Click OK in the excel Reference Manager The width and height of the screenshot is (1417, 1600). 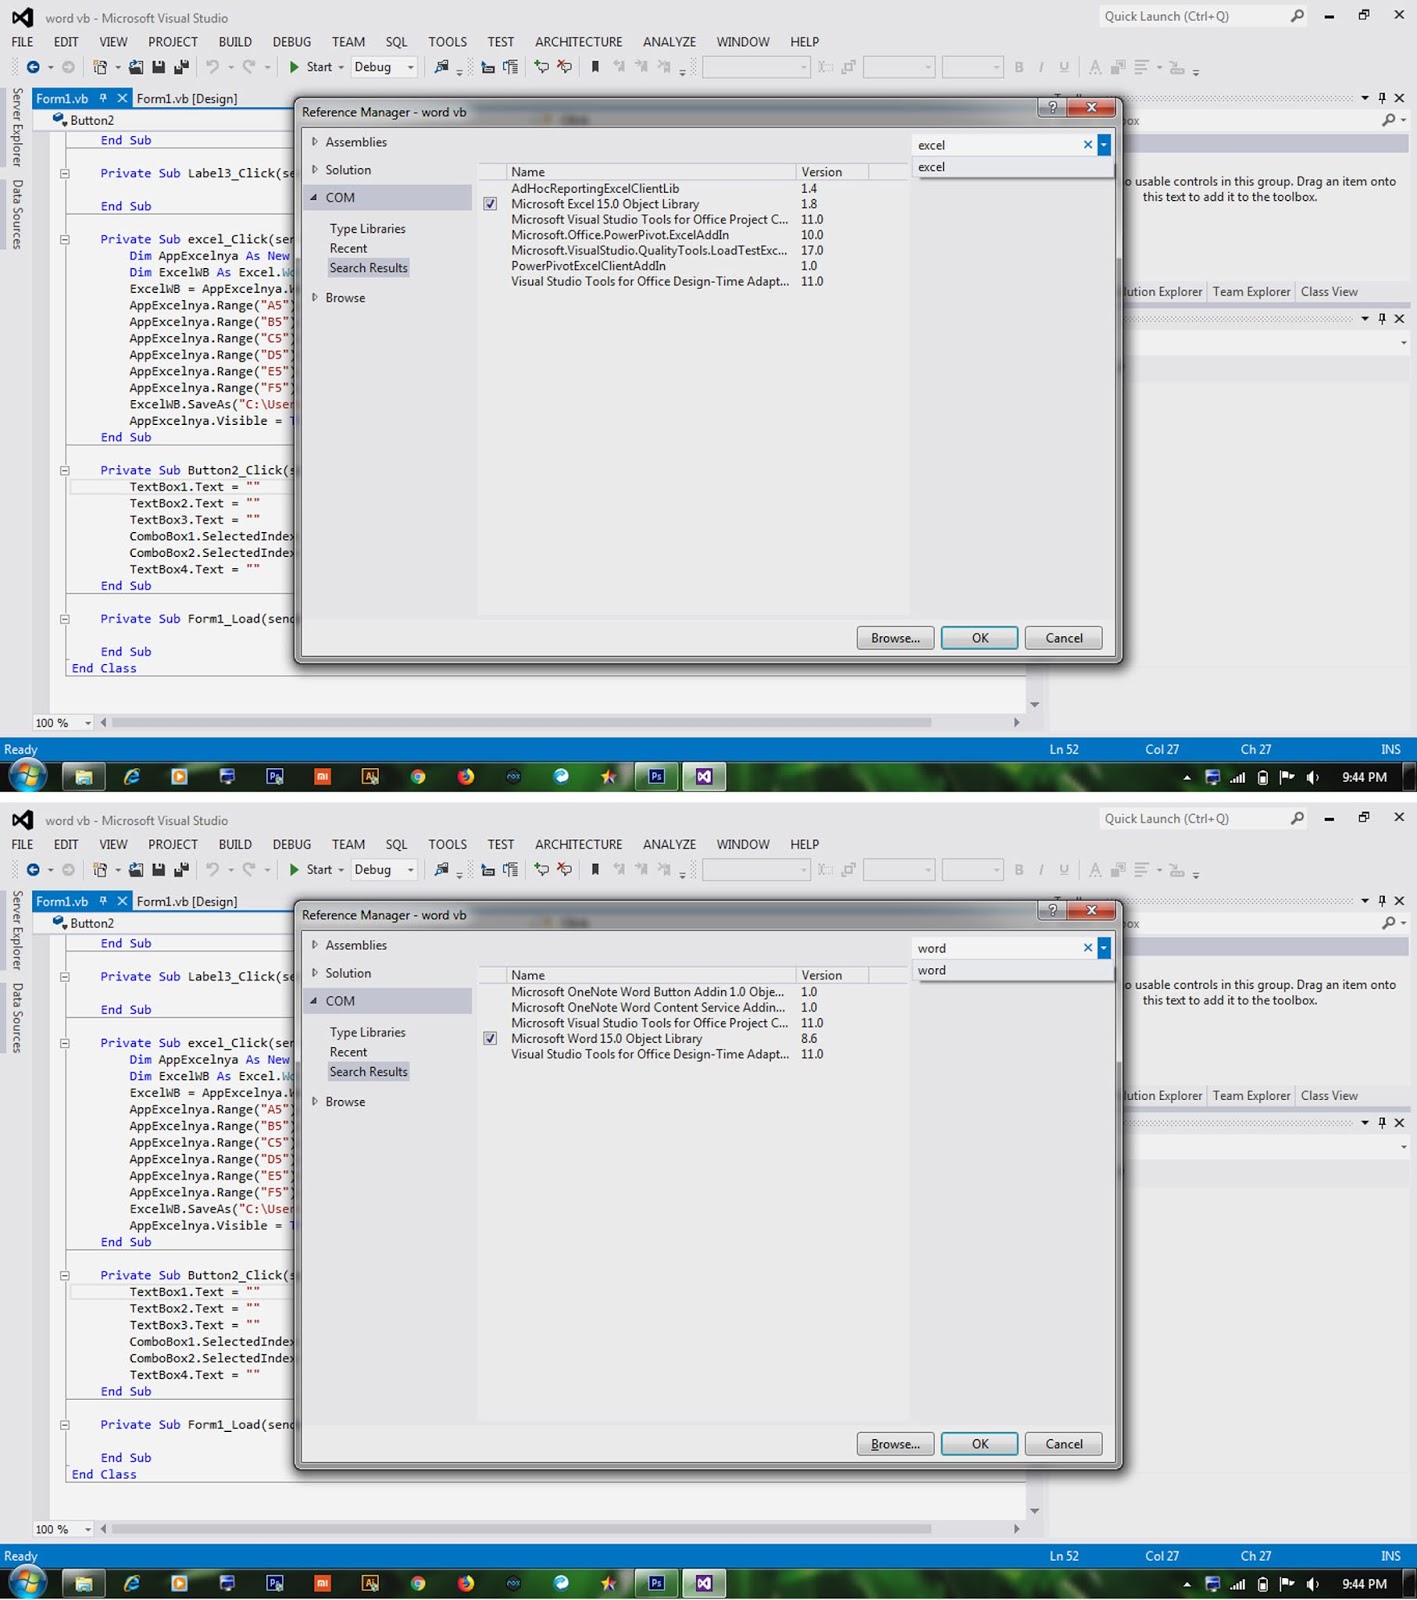(x=980, y=638)
